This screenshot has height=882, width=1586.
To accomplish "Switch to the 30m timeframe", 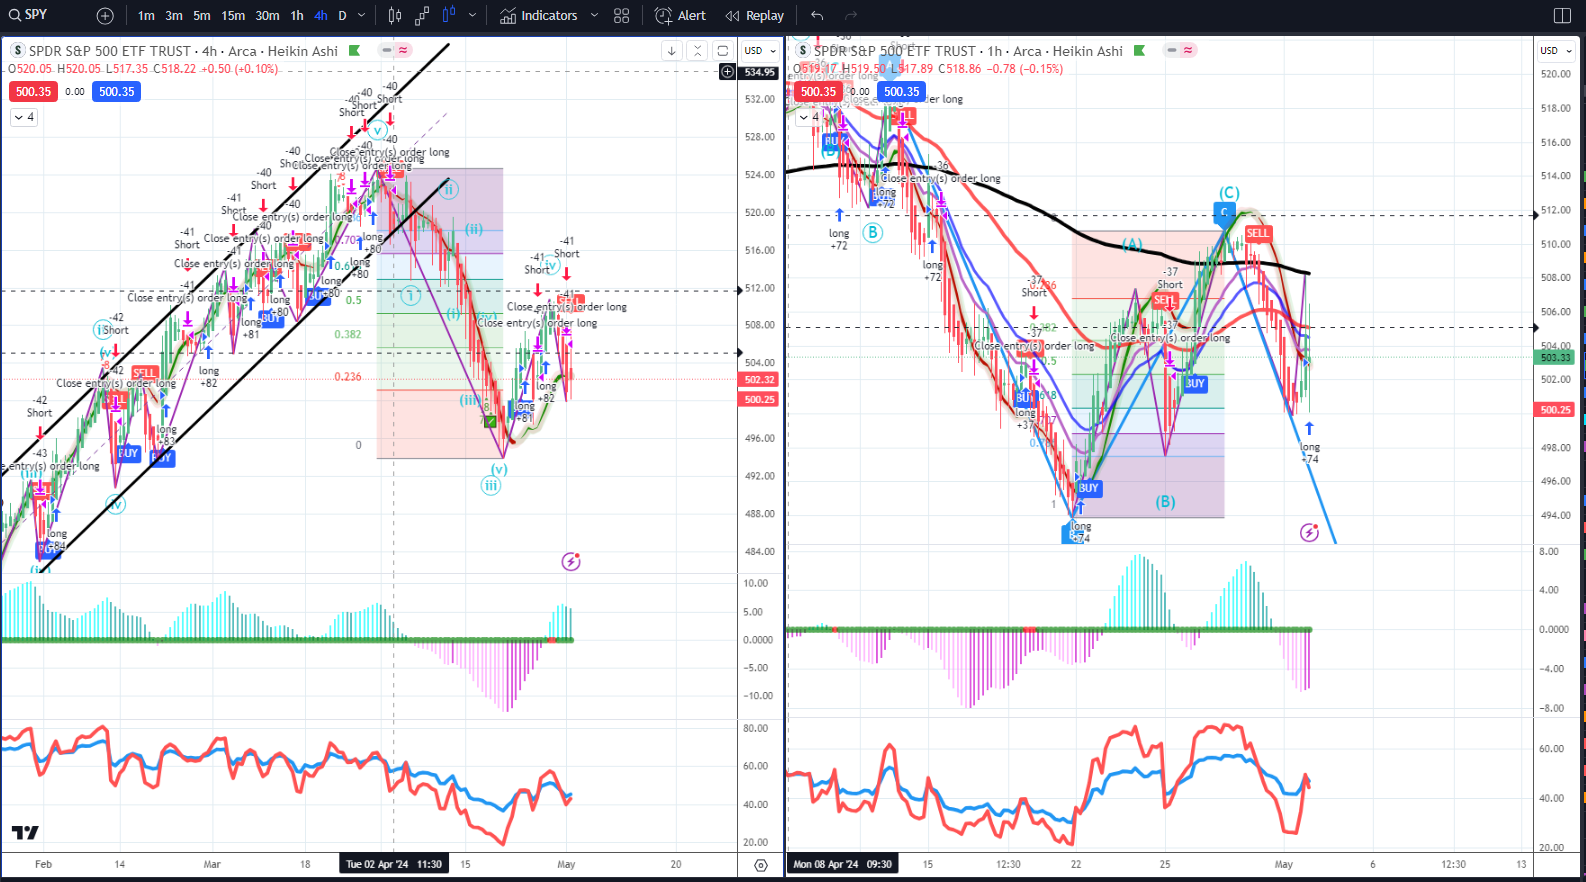I will (267, 16).
